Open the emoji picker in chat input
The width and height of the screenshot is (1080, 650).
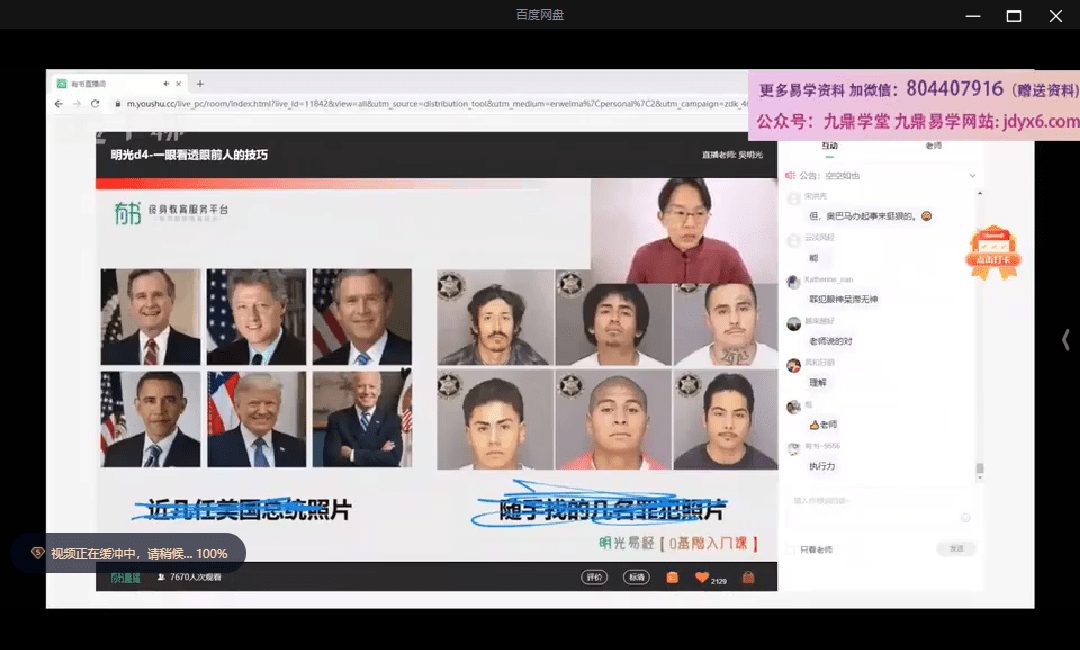coord(965,517)
